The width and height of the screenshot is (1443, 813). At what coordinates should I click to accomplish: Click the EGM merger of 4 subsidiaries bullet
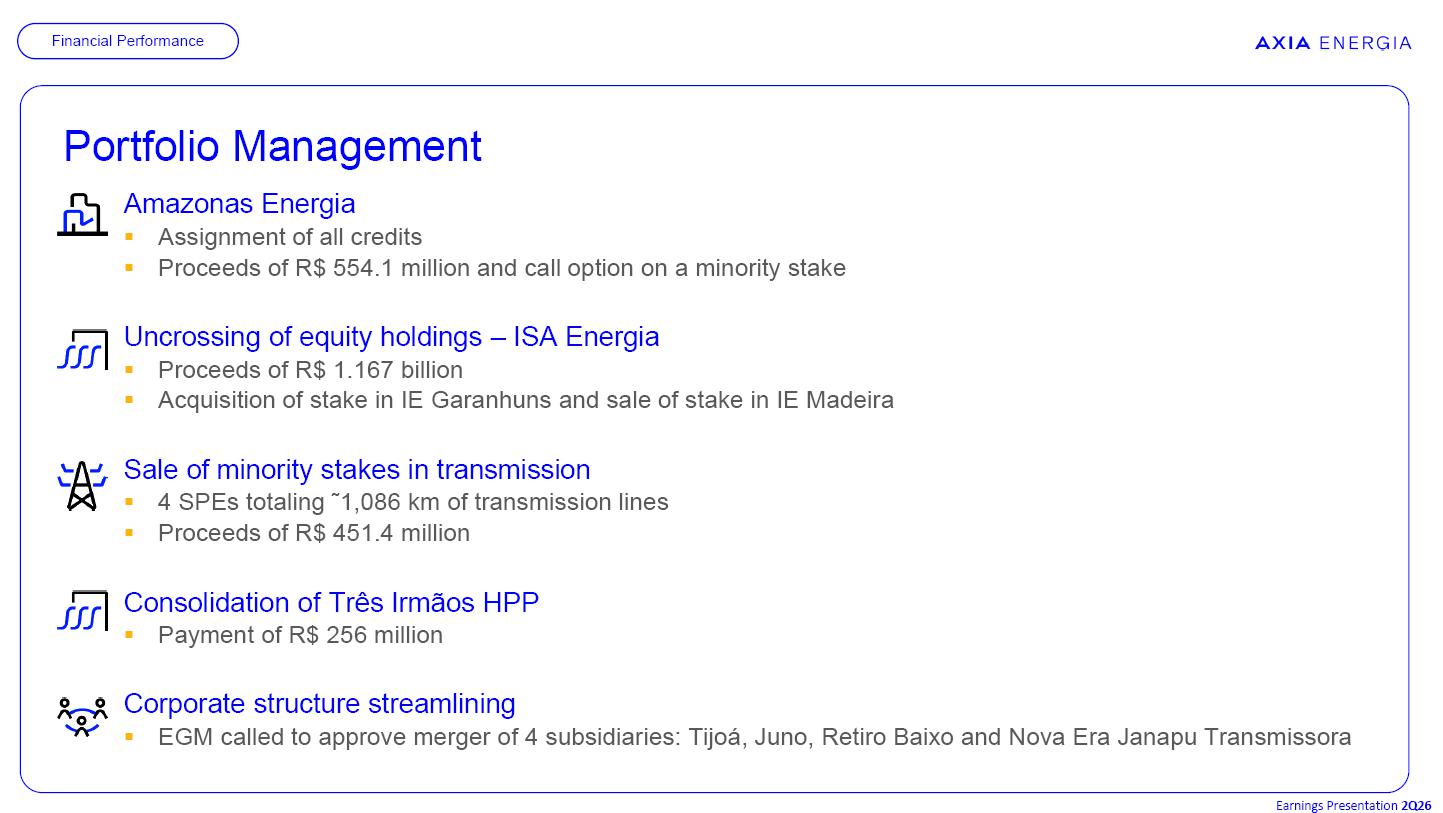(755, 737)
